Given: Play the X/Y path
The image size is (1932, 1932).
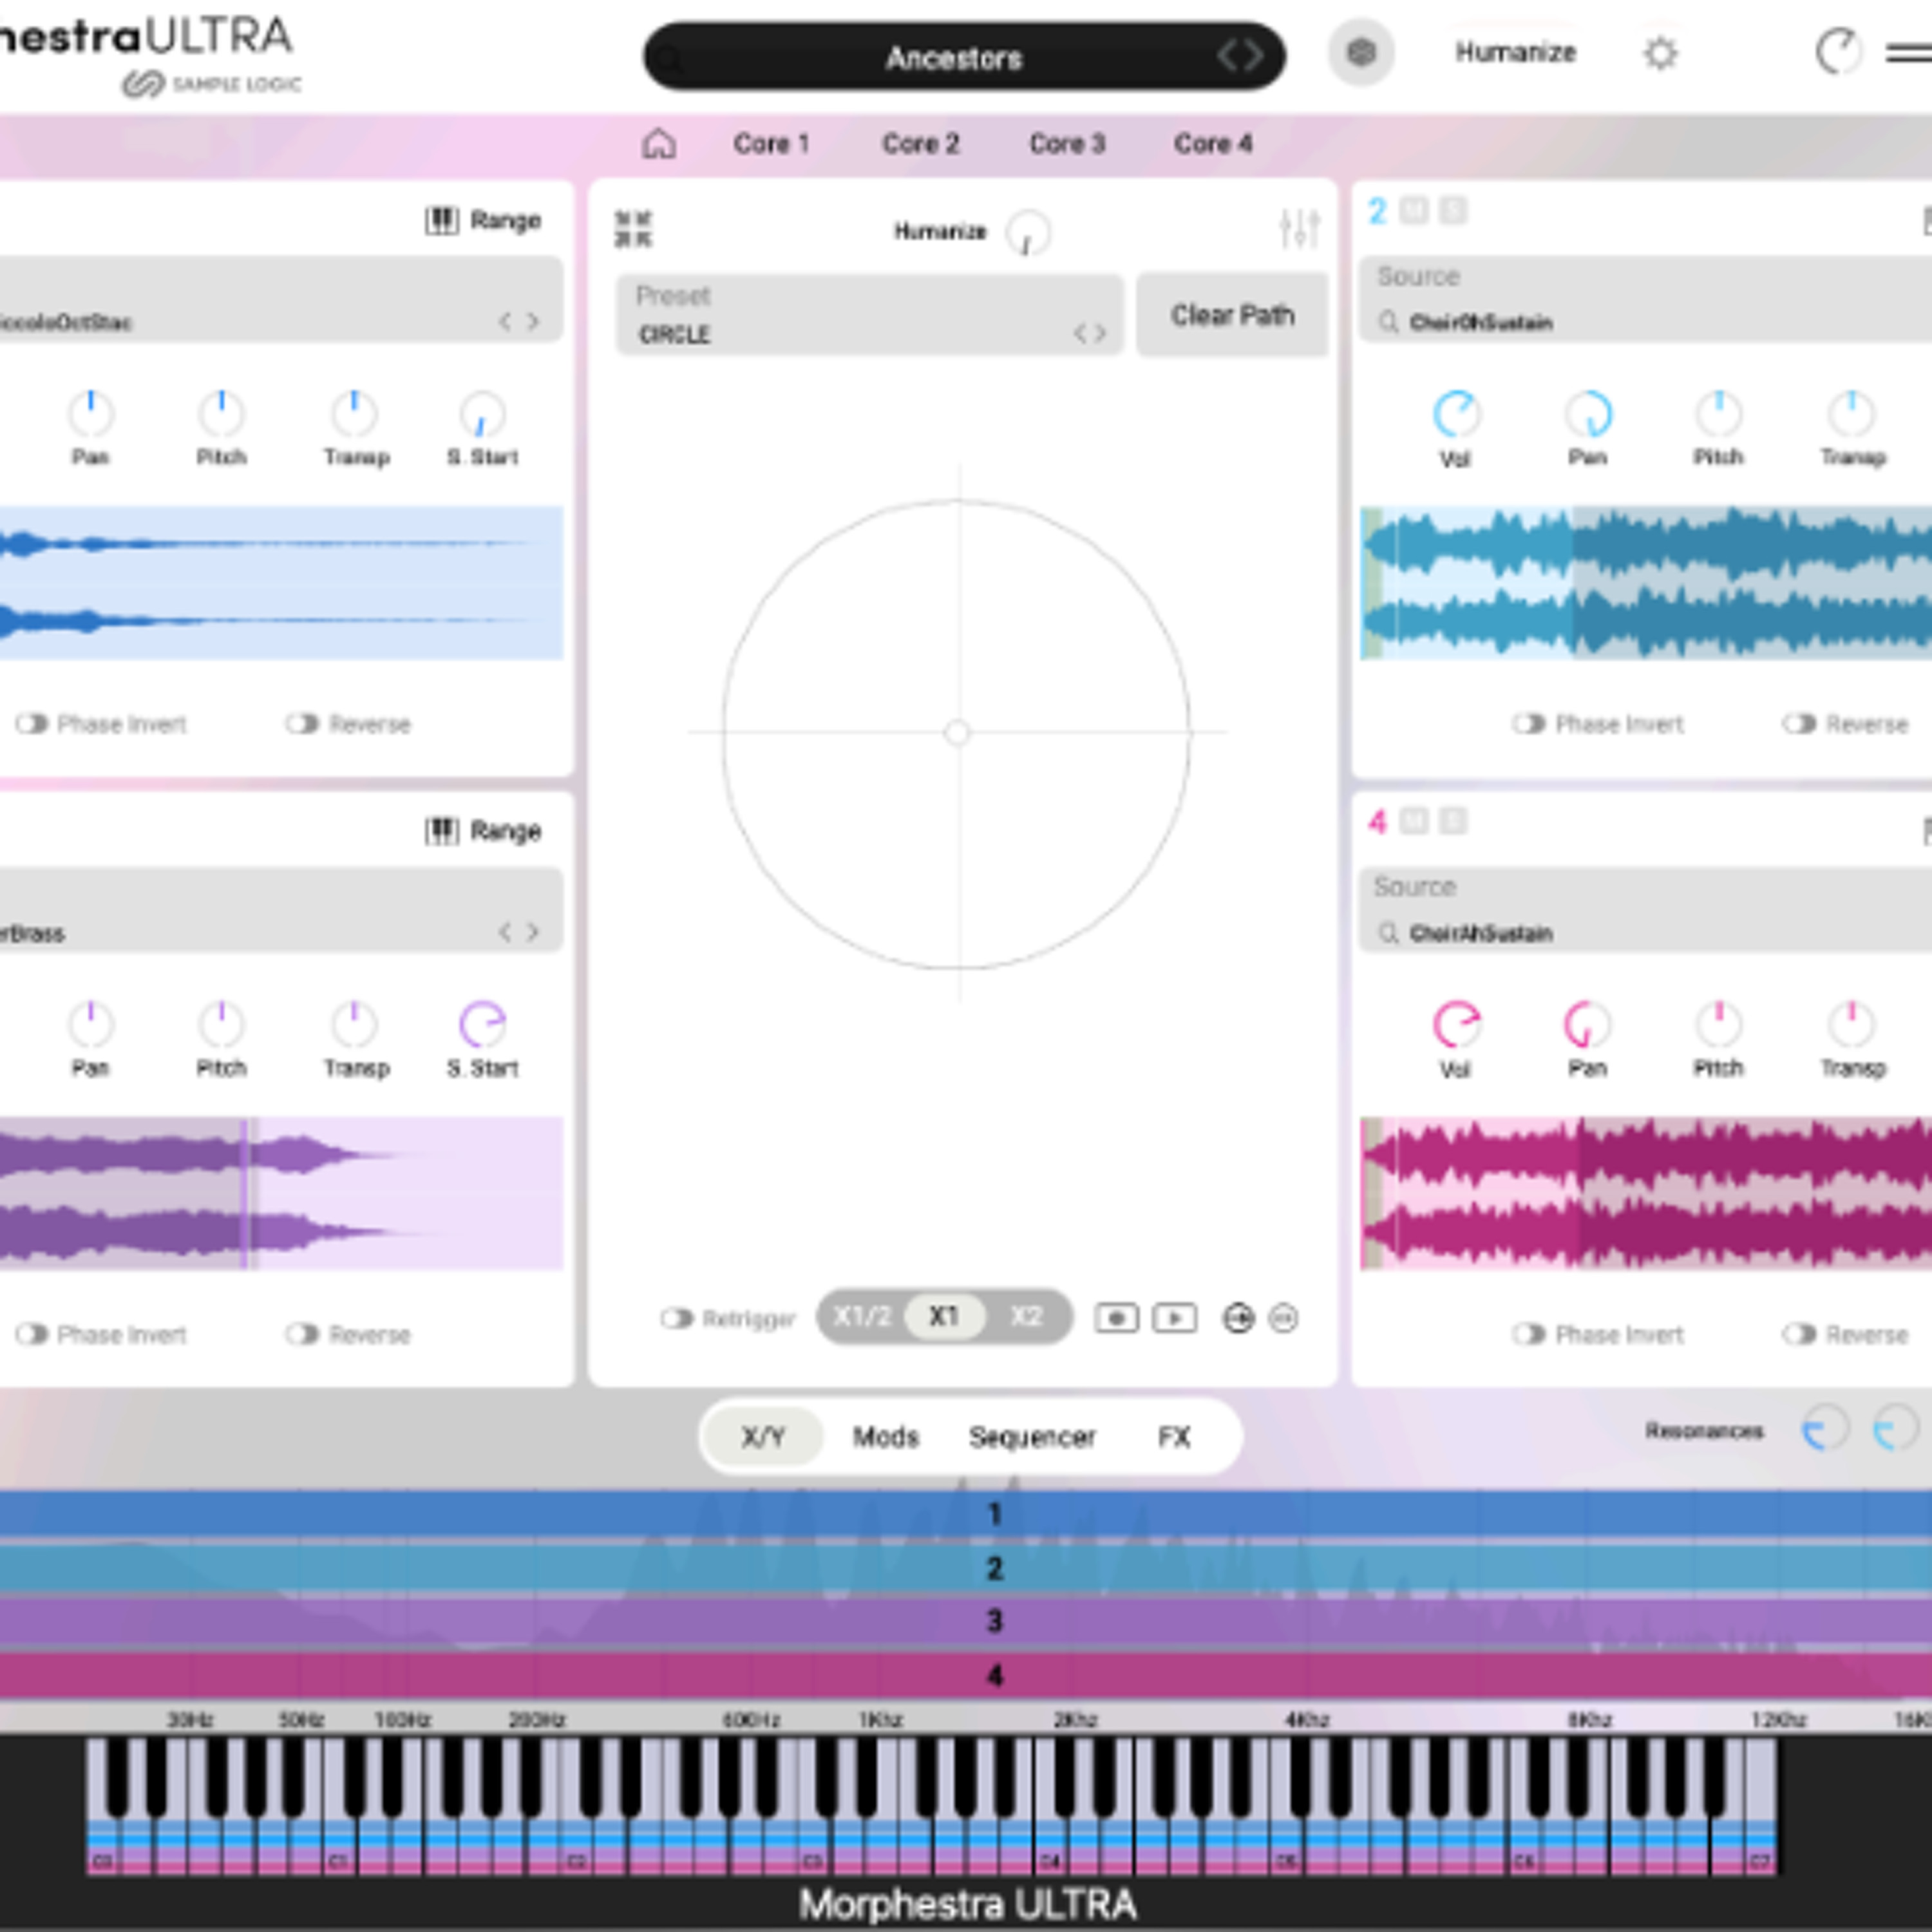Looking at the screenshot, I should click(x=1174, y=1318).
